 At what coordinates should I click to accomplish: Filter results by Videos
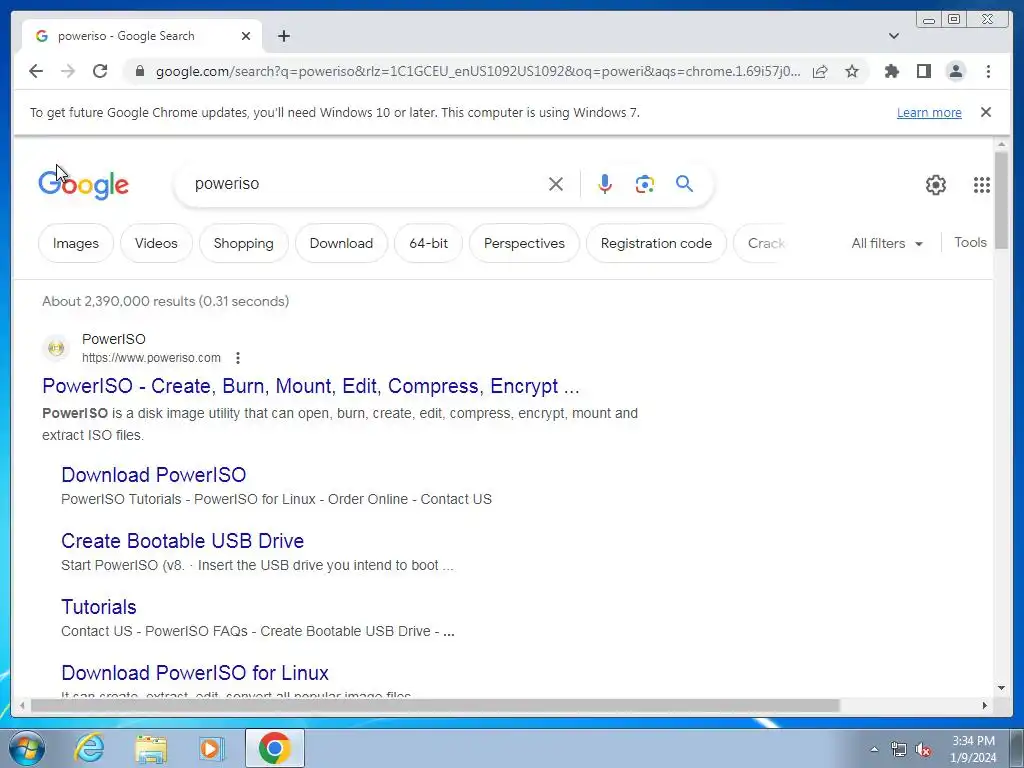click(x=156, y=243)
